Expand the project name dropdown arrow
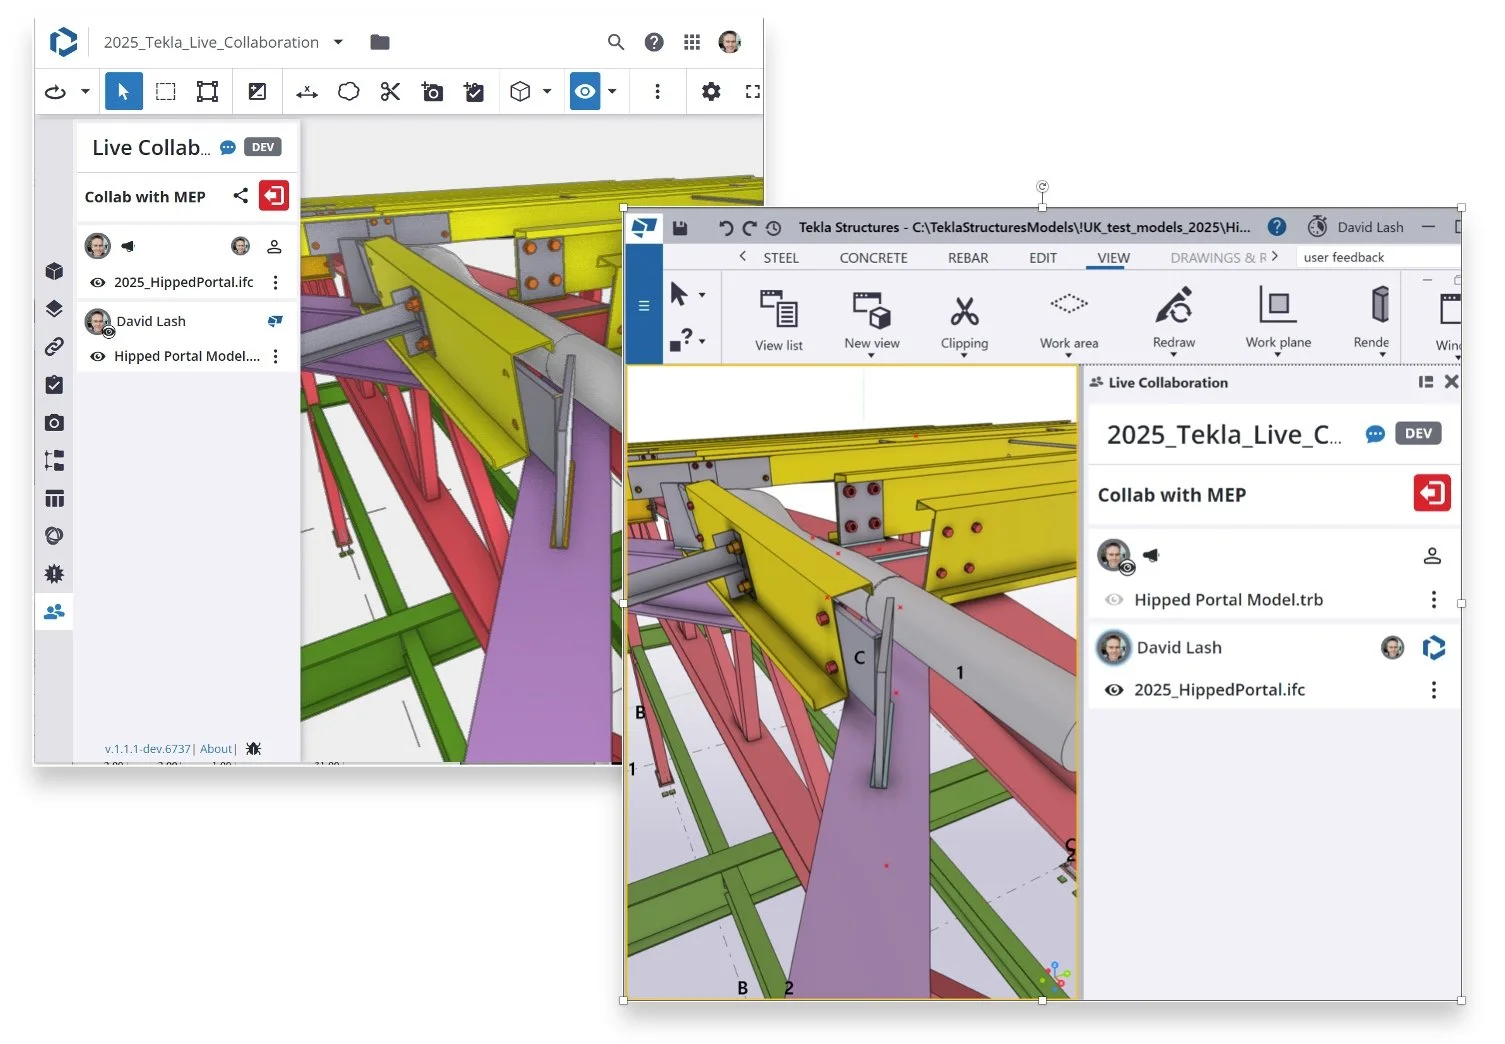The image size is (1505, 1044). (338, 42)
